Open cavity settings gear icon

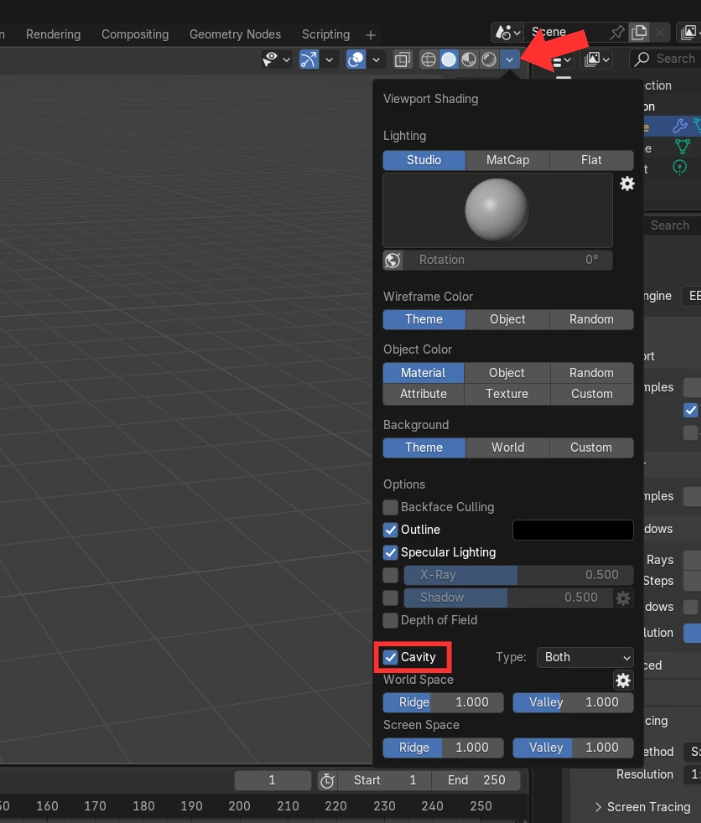[x=623, y=680]
